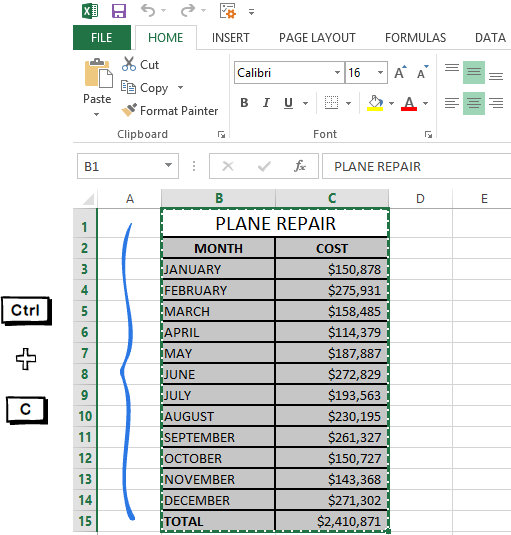Open the redo history dropdown arrow

click(204, 11)
